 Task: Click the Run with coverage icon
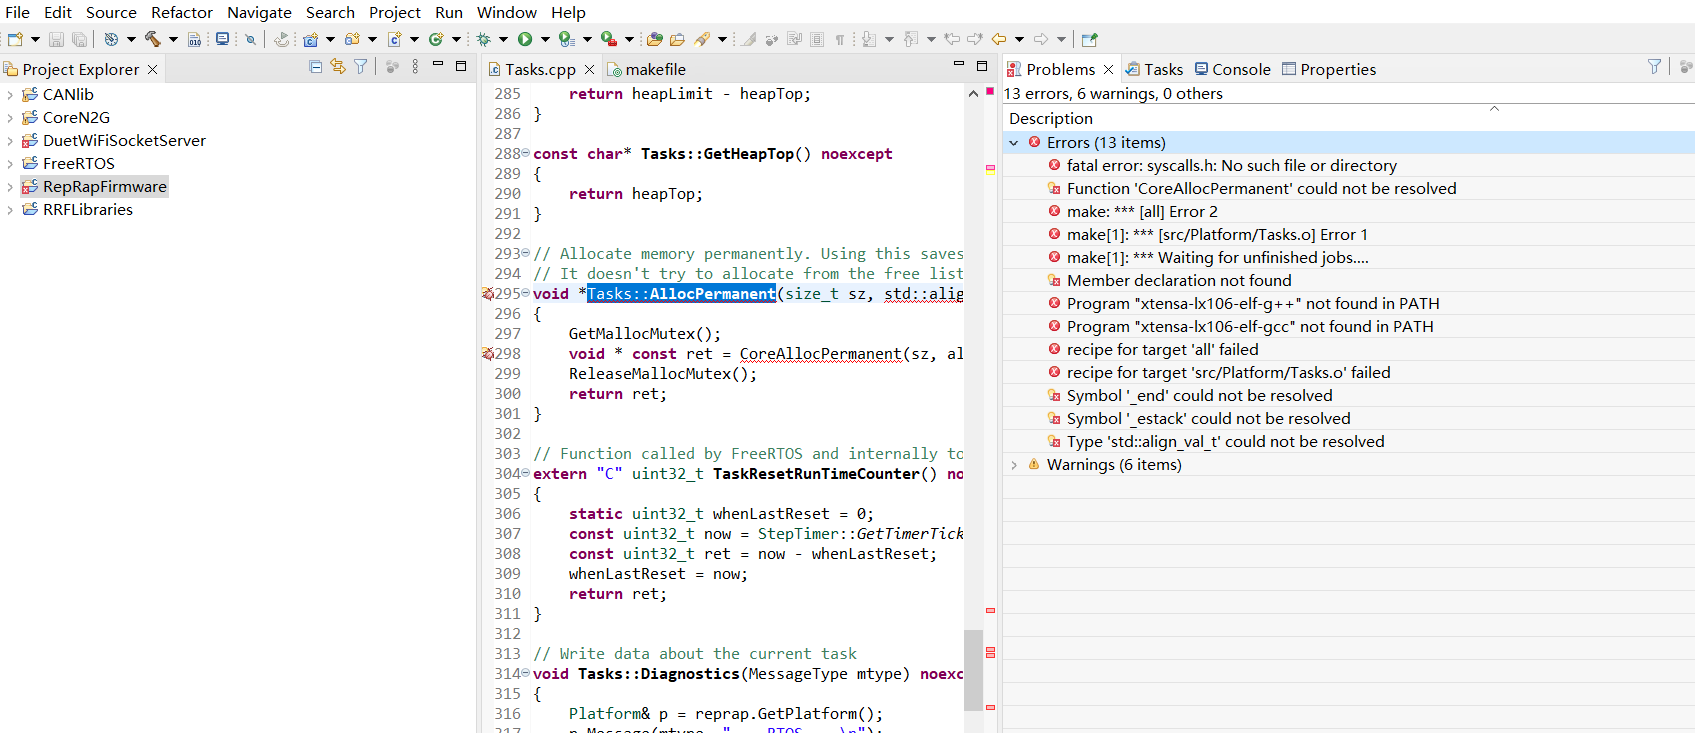(567, 39)
